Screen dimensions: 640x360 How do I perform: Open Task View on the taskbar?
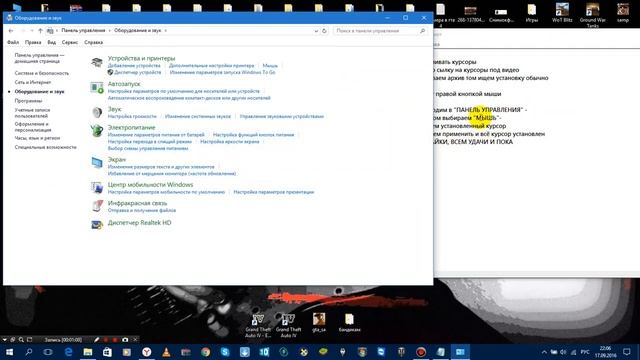[x=48, y=352]
